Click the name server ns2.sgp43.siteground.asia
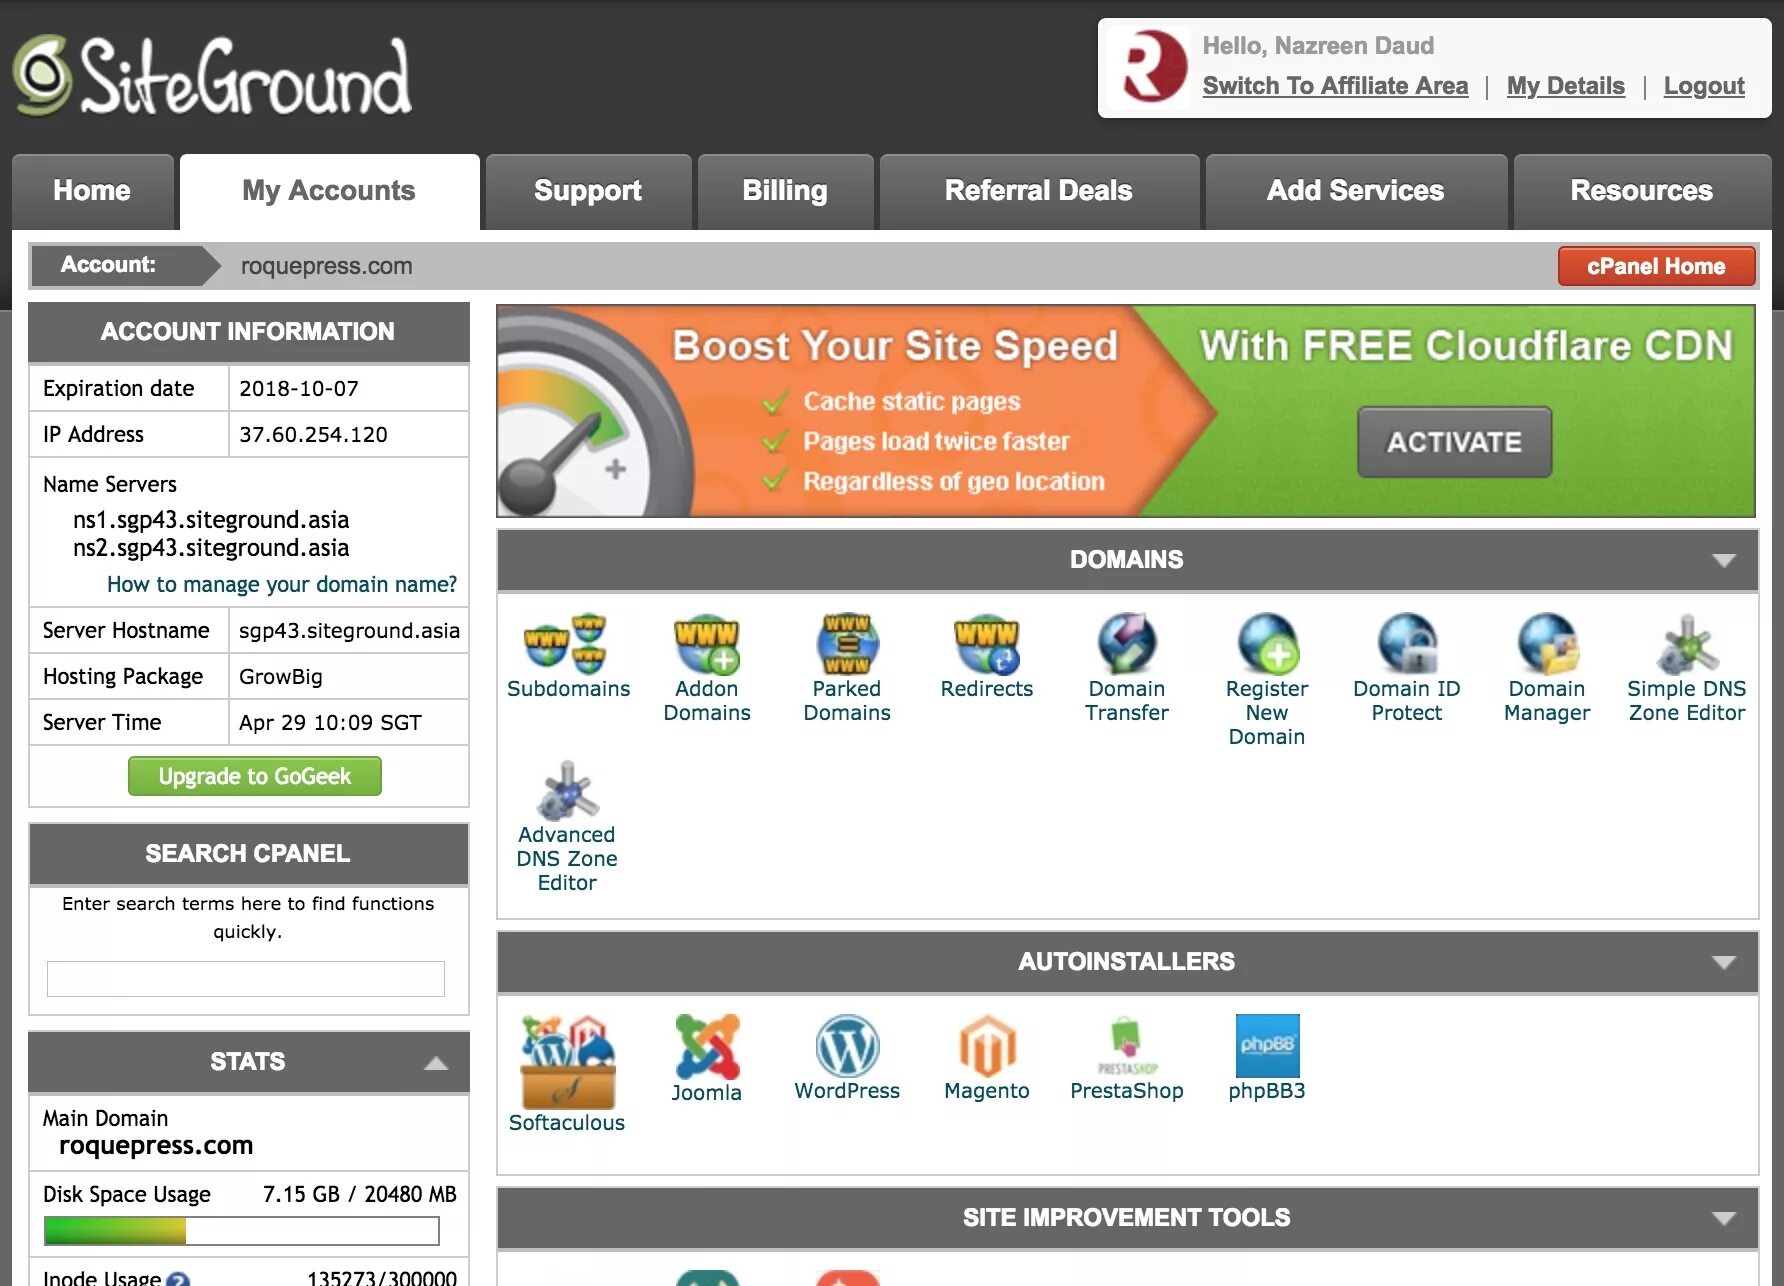This screenshot has height=1286, width=1784. [x=211, y=548]
